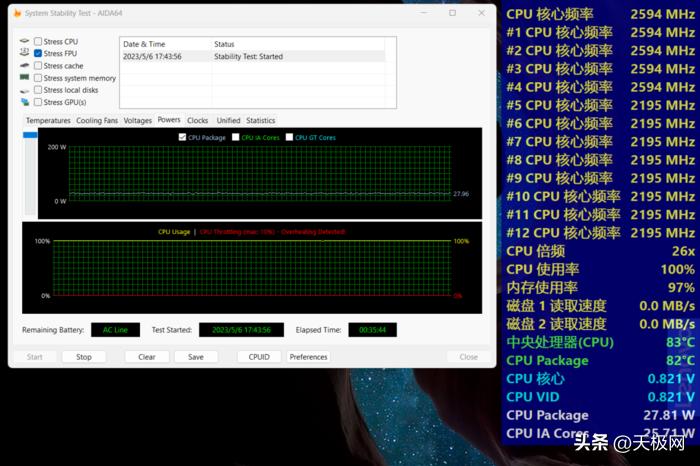Click the CPU chip icon beside Stress CPU
This screenshot has width=700, height=466.
(x=25, y=41)
